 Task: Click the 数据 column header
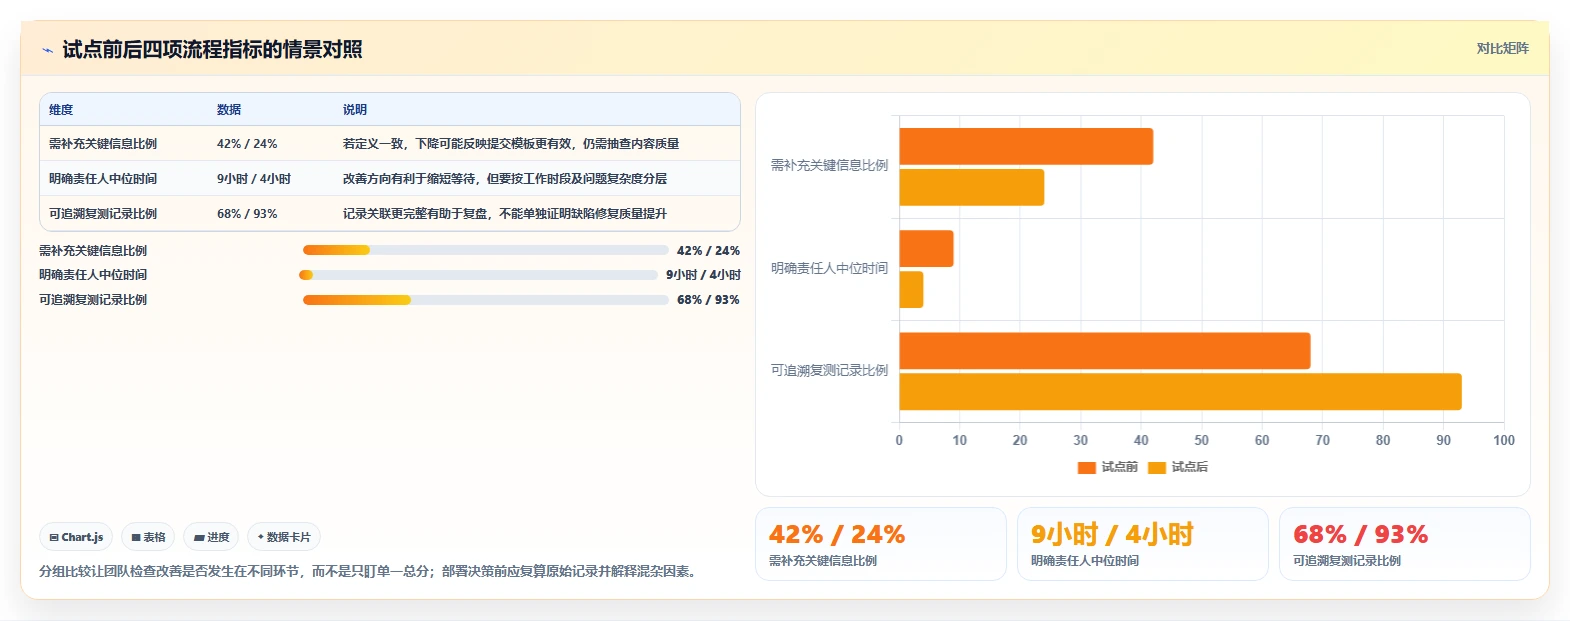(229, 110)
